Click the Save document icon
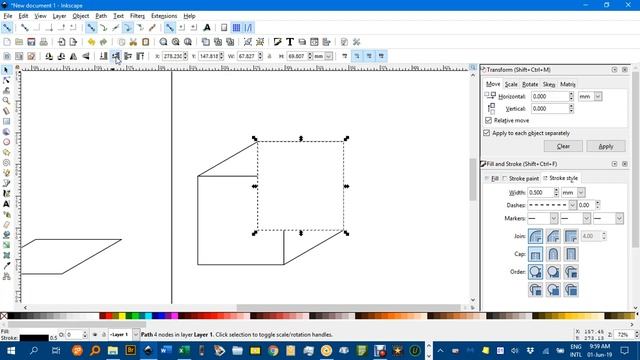Image resolution: width=640 pixels, height=360 pixels. [x=31, y=42]
